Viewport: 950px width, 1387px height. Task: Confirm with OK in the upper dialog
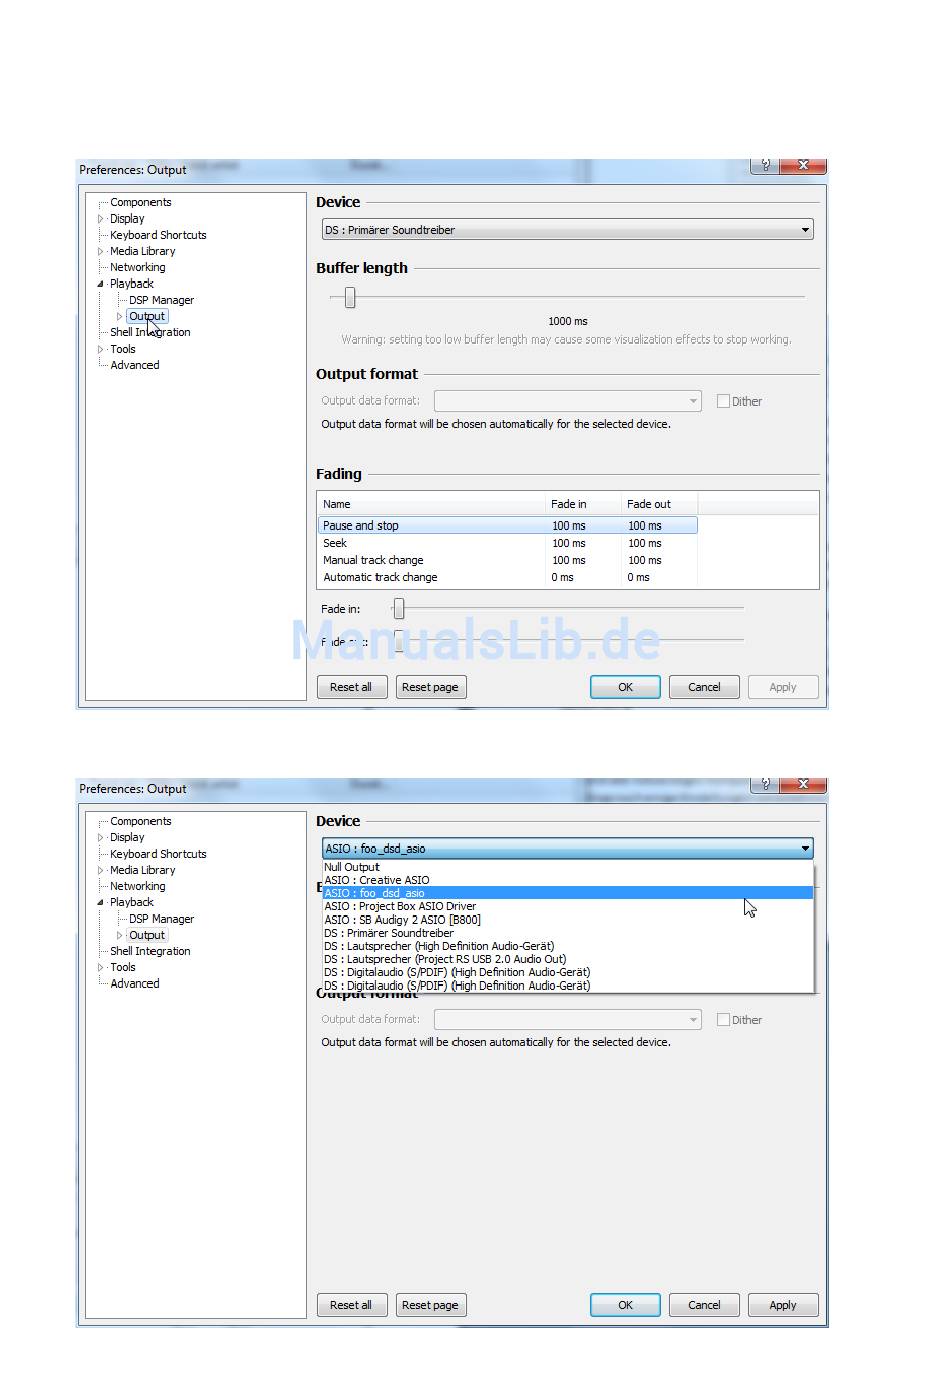[x=625, y=687]
